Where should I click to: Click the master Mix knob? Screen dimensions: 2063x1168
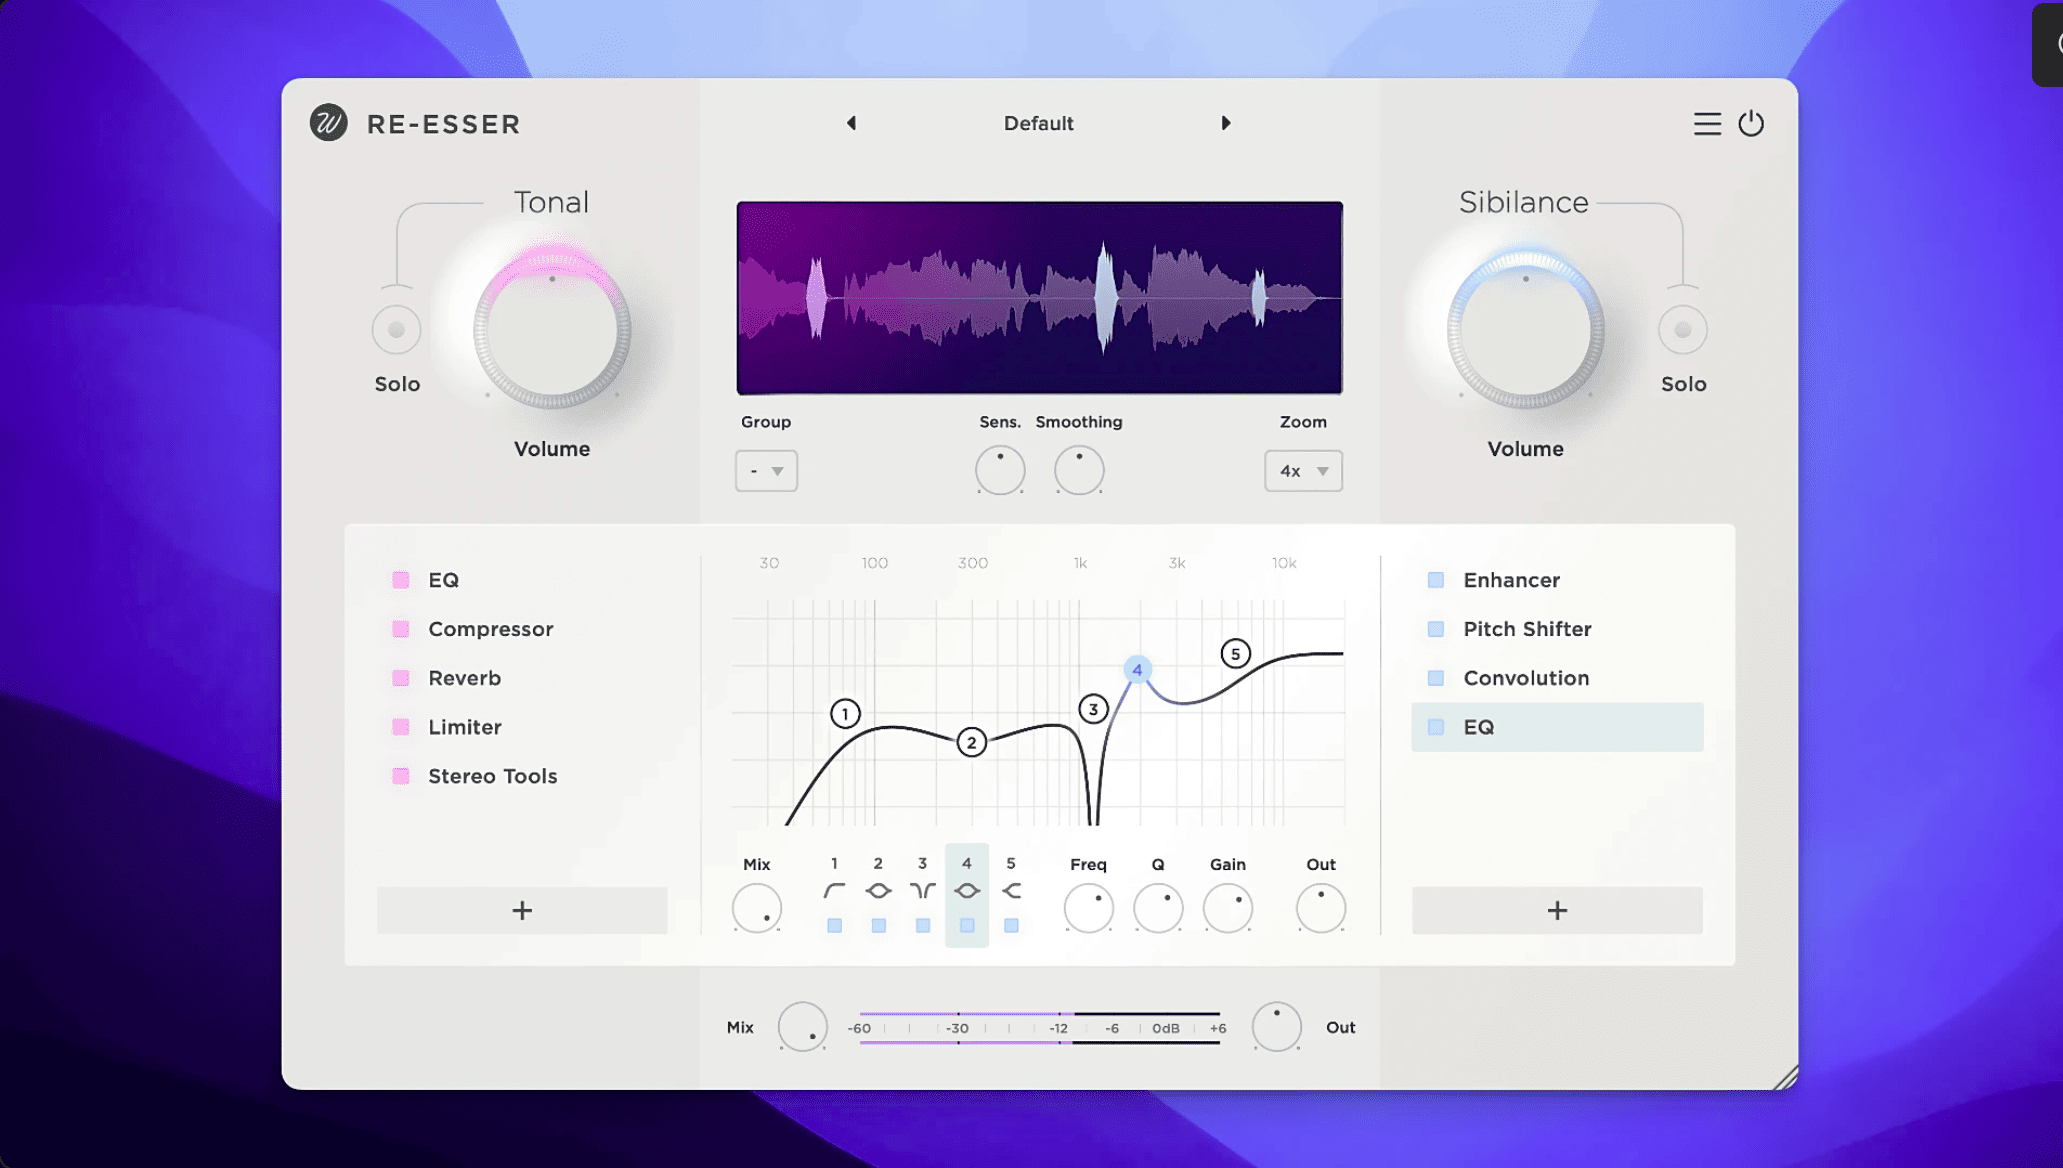(x=802, y=1027)
